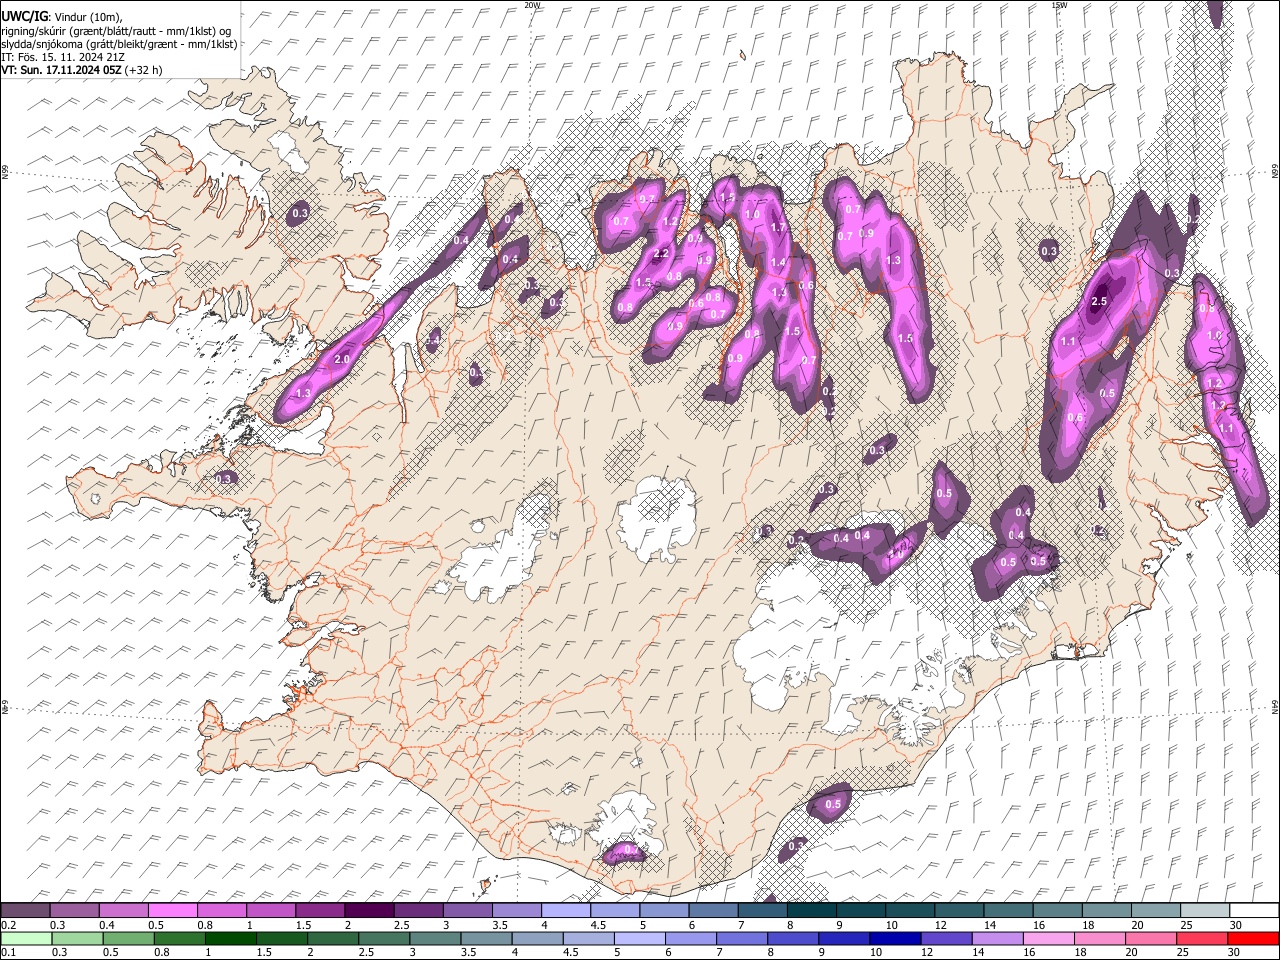This screenshot has width=1280, height=960.
Task: Click the rain-scale swatch starting at 3
Action: coord(435,938)
